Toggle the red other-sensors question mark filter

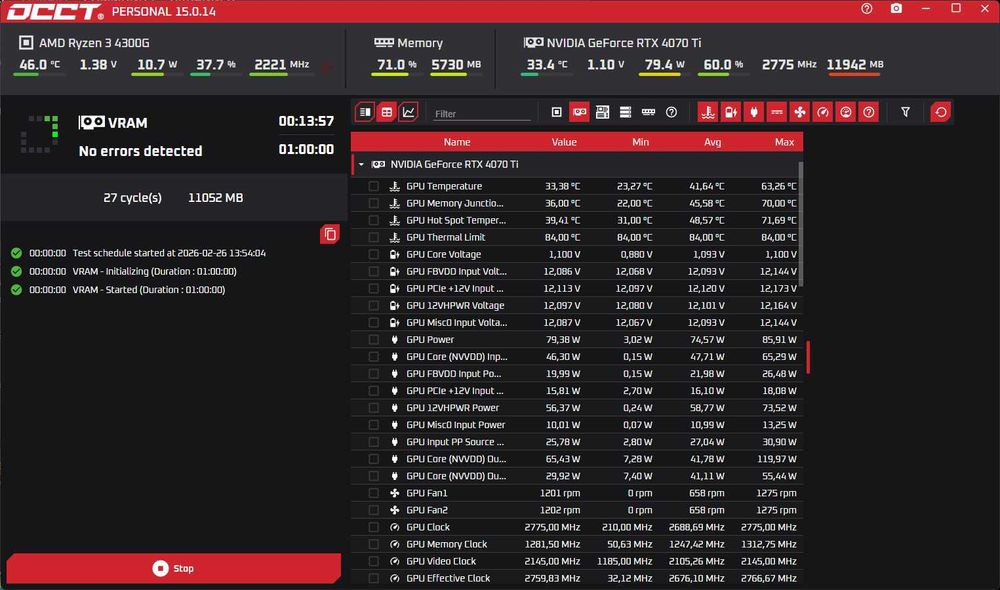[x=869, y=112]
